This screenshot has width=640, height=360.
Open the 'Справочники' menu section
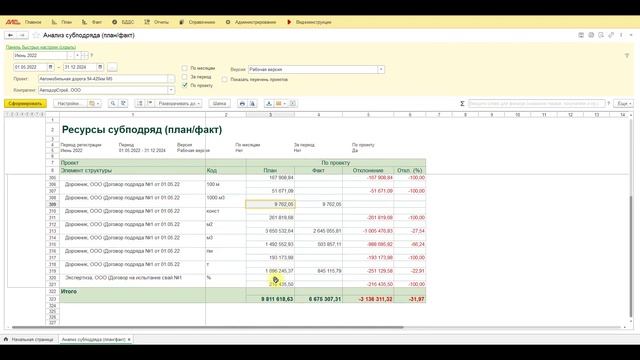click(x=198, y=22)
